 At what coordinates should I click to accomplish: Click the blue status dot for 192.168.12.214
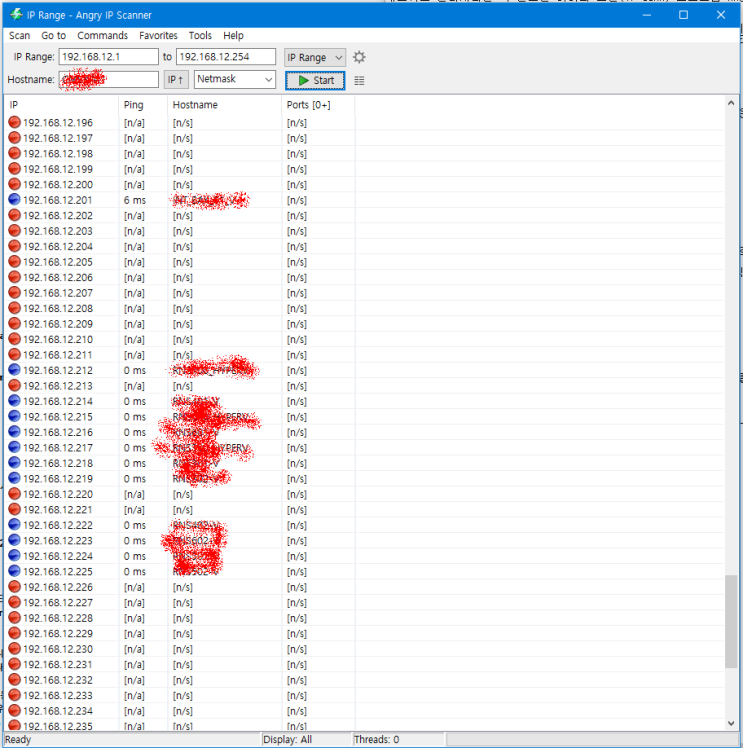[x=14, y=401]
